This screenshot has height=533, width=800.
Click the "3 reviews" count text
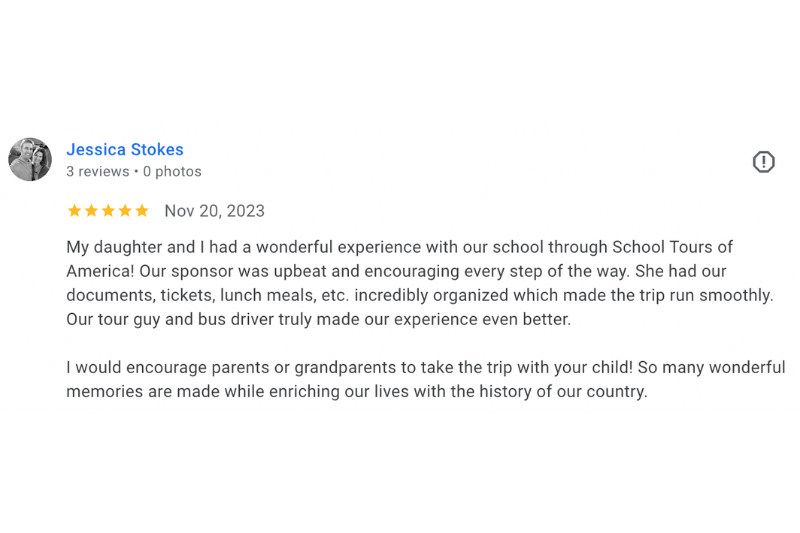pyautogui.click(x=98, y=172)
